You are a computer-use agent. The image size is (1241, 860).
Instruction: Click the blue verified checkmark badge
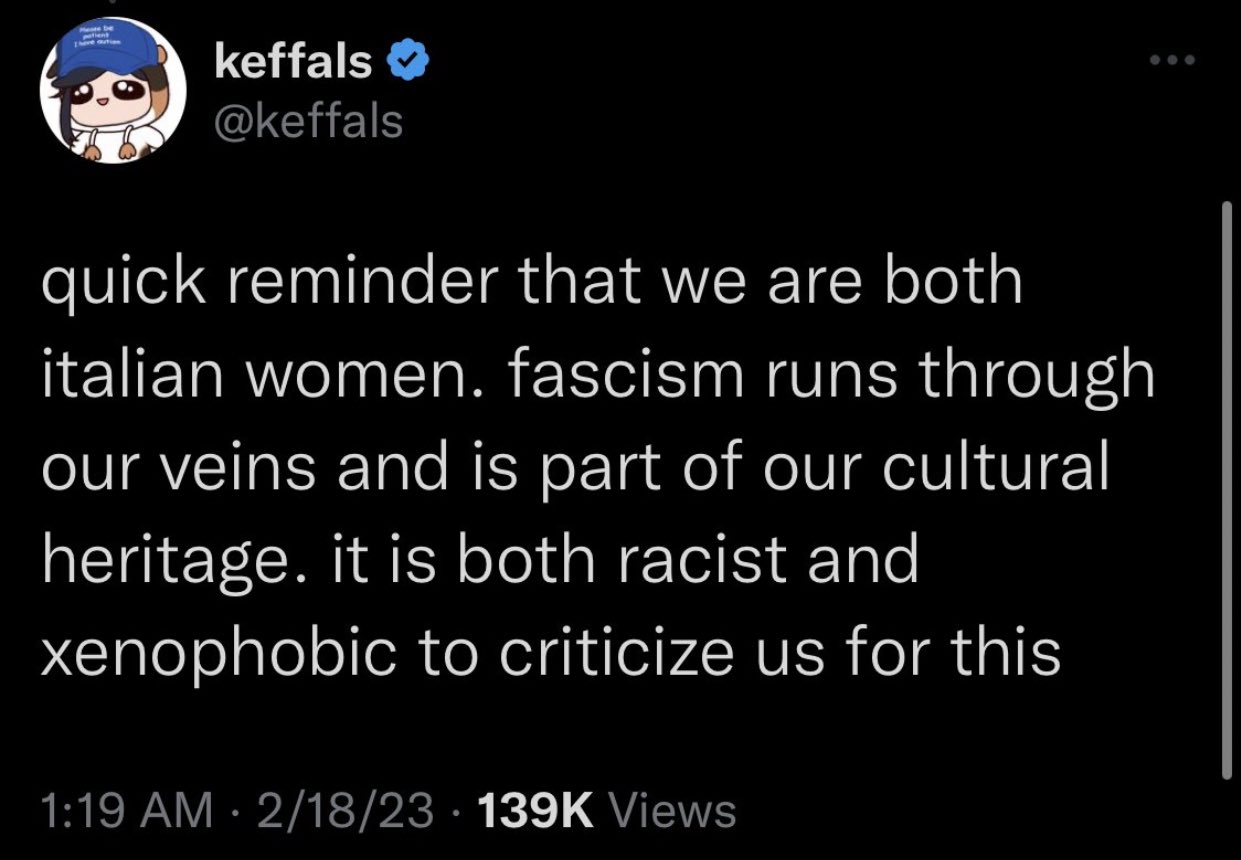pyautogui.click(x=407, y=64)
